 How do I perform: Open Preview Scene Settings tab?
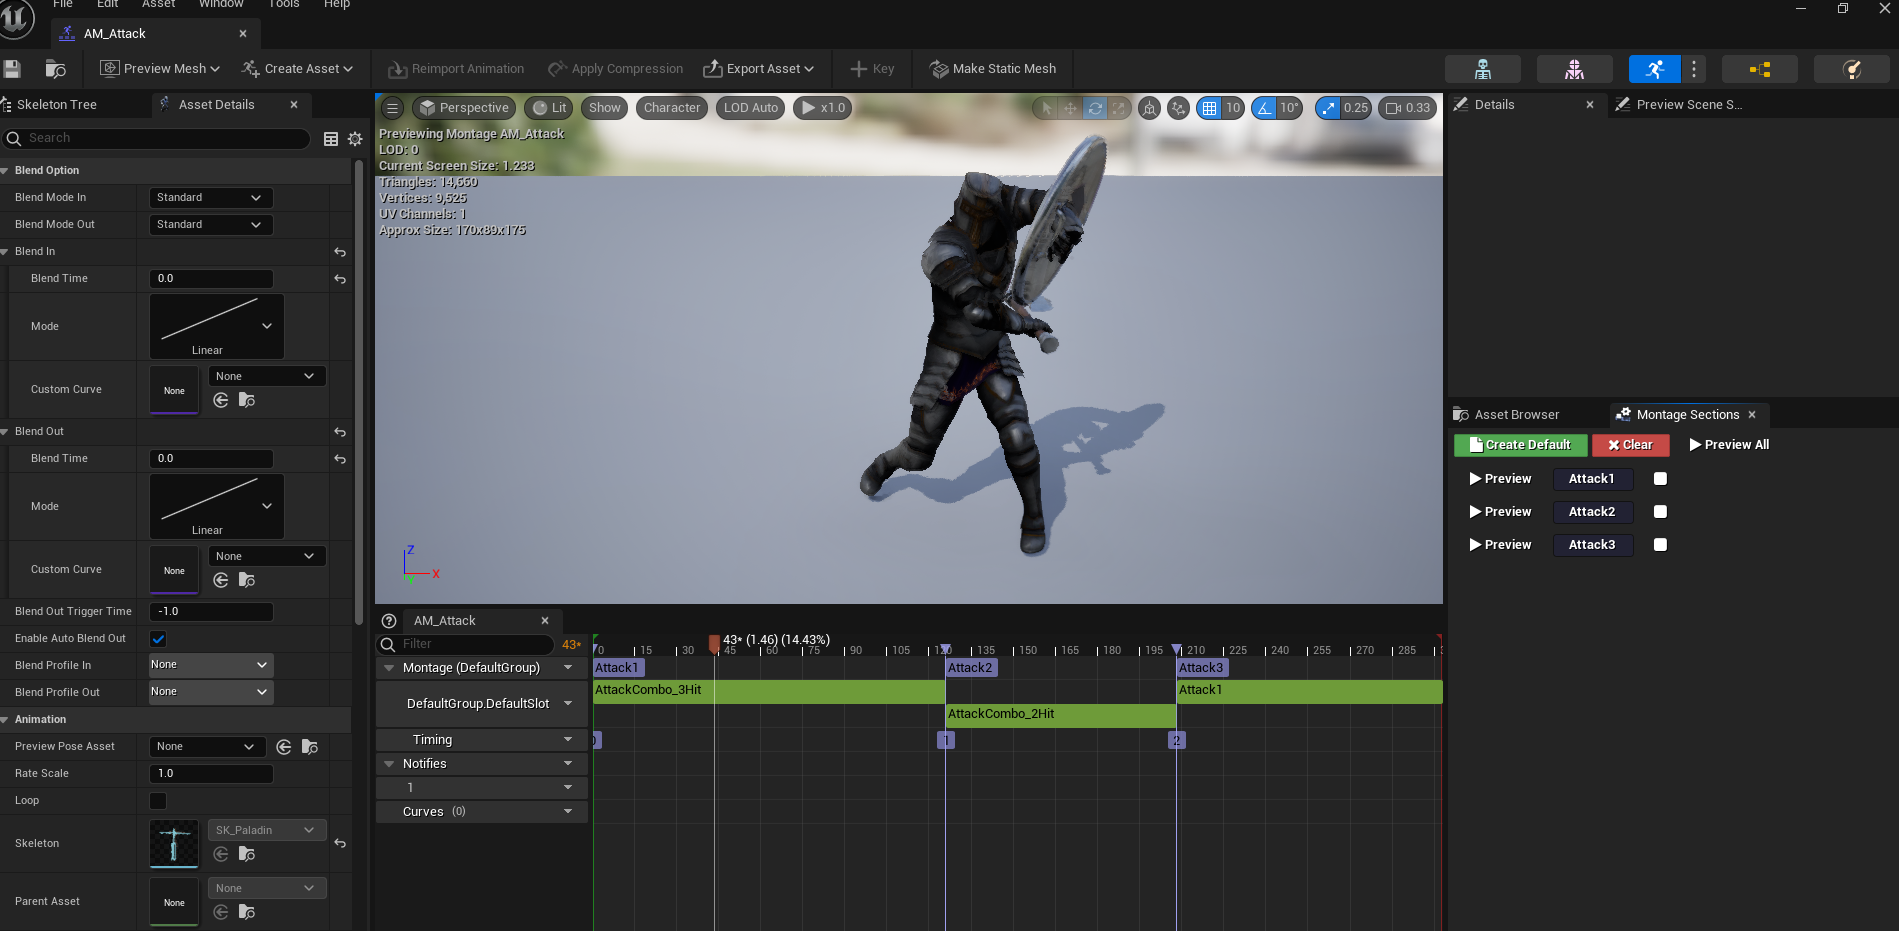(1689, 105)
